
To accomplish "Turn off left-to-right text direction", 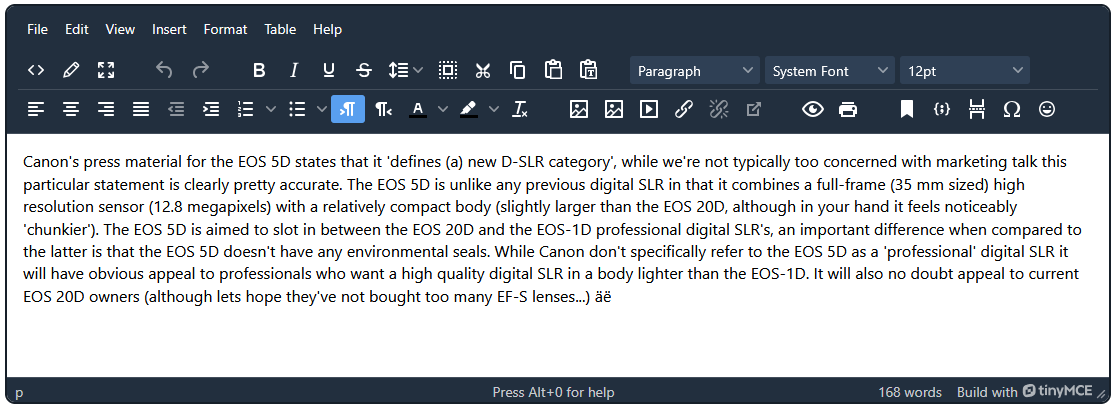I will coord(348,109).
